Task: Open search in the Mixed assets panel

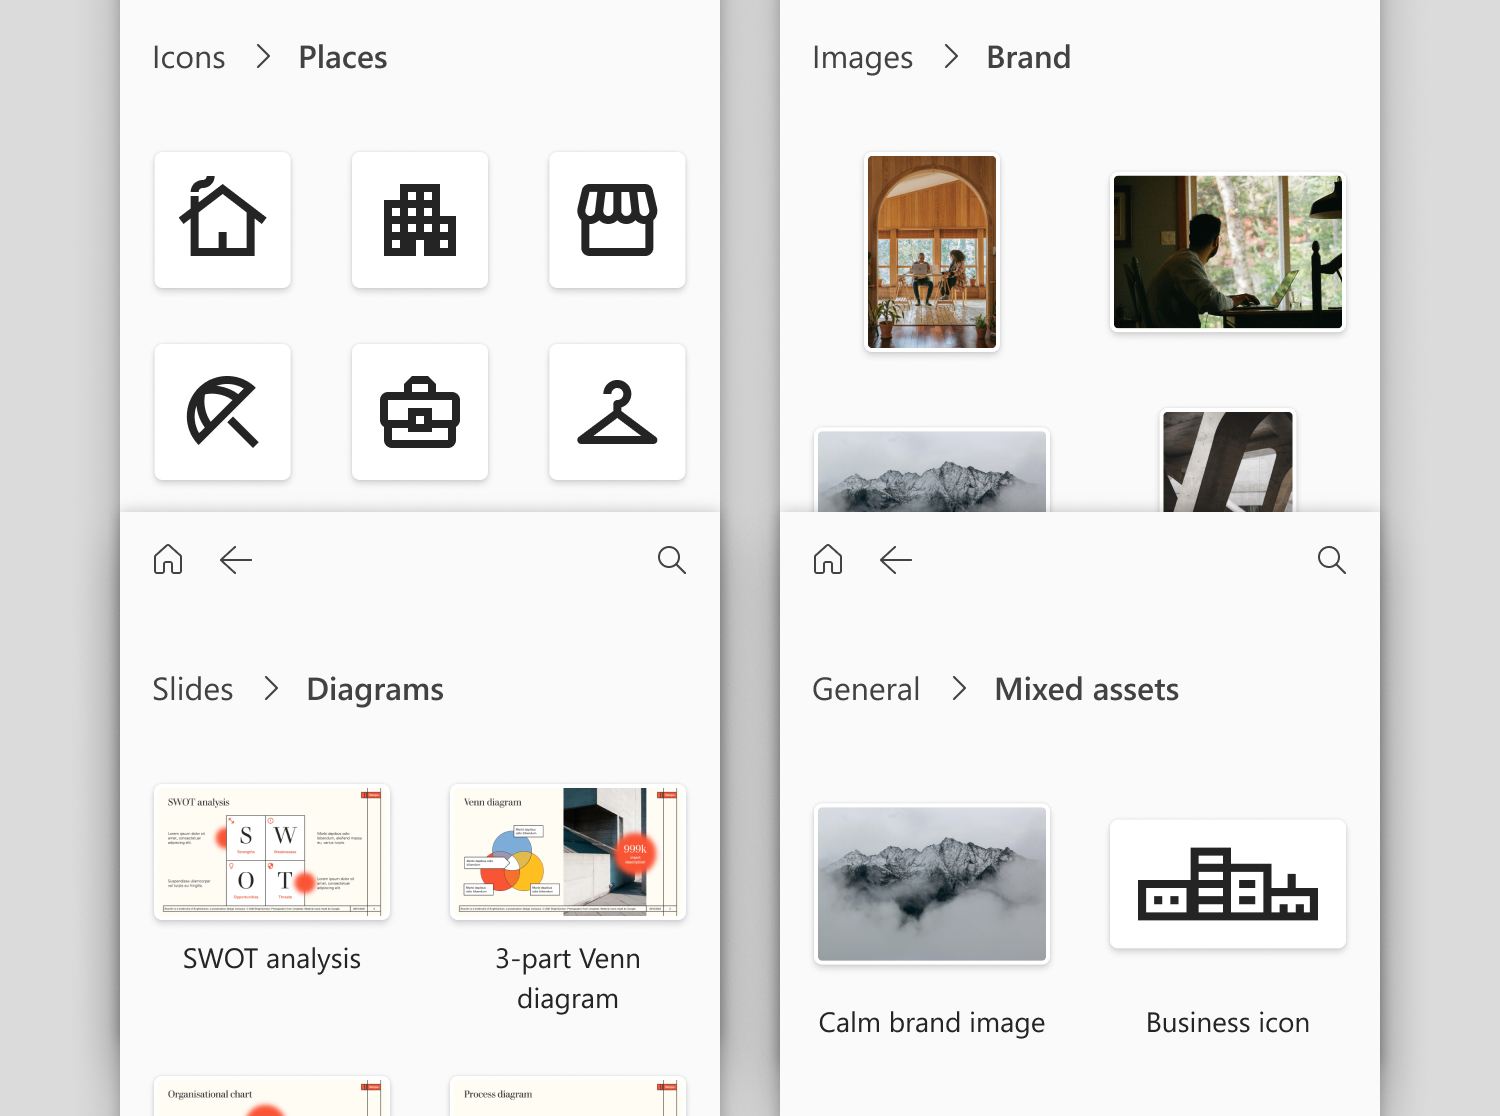Action: [1332, 560]
